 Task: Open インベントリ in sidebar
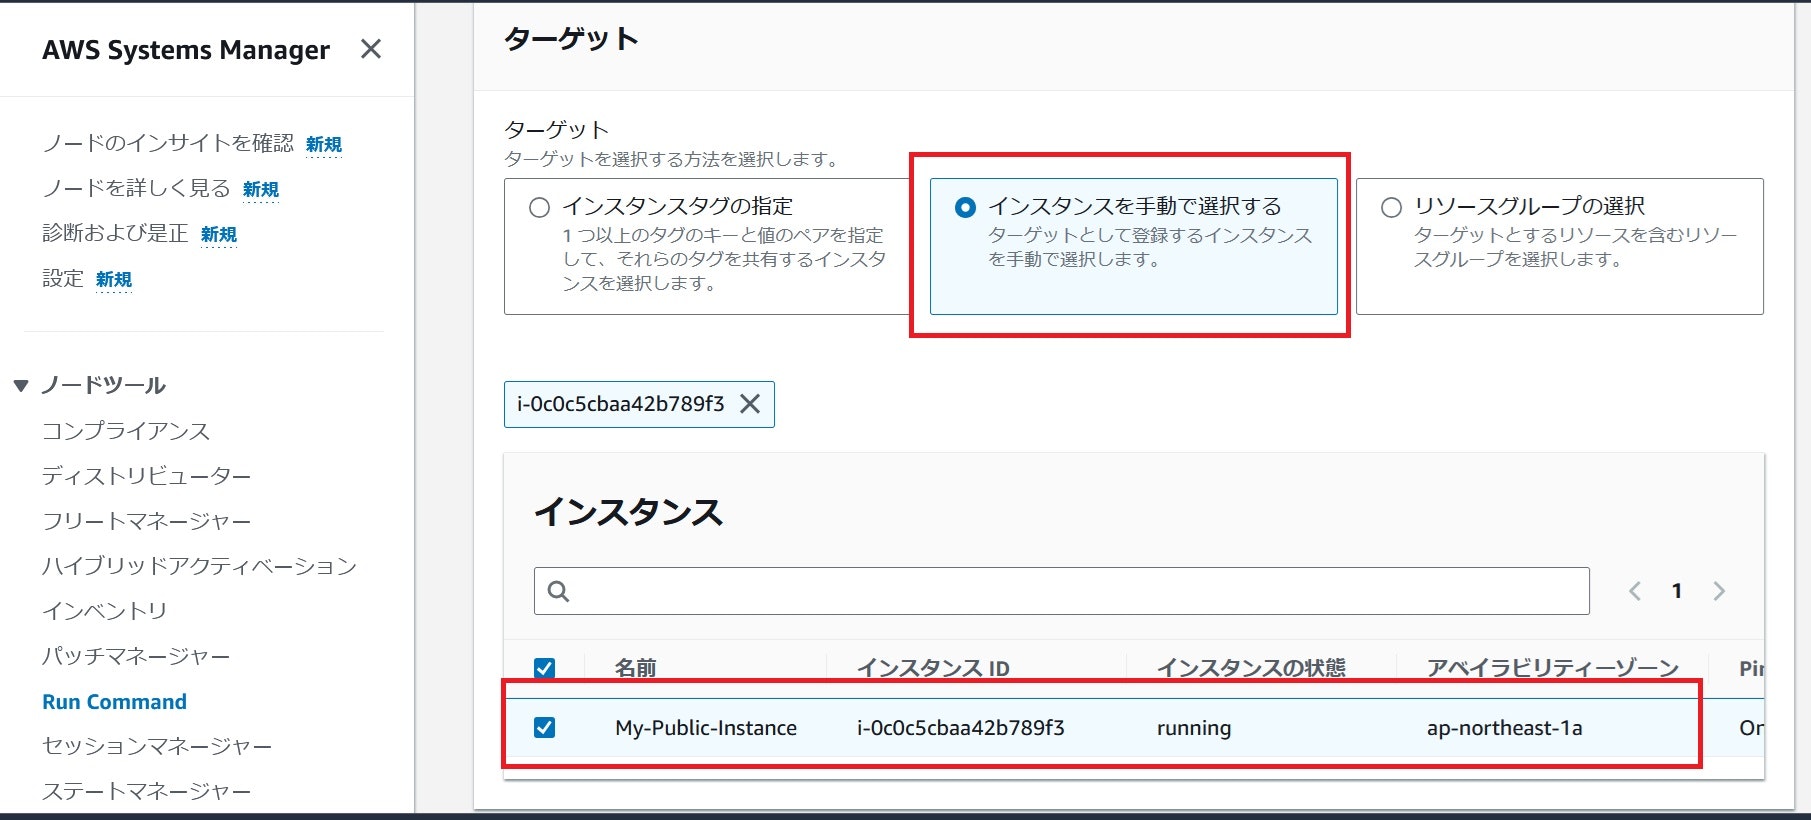pyautogui.click(x=105, y=611)
